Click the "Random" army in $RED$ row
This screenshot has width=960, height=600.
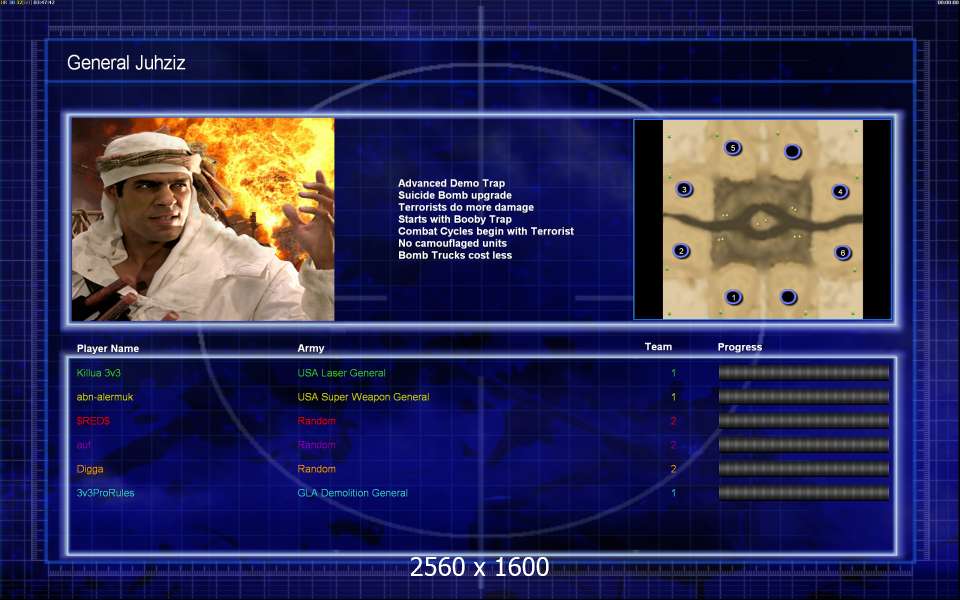(317, 421)
